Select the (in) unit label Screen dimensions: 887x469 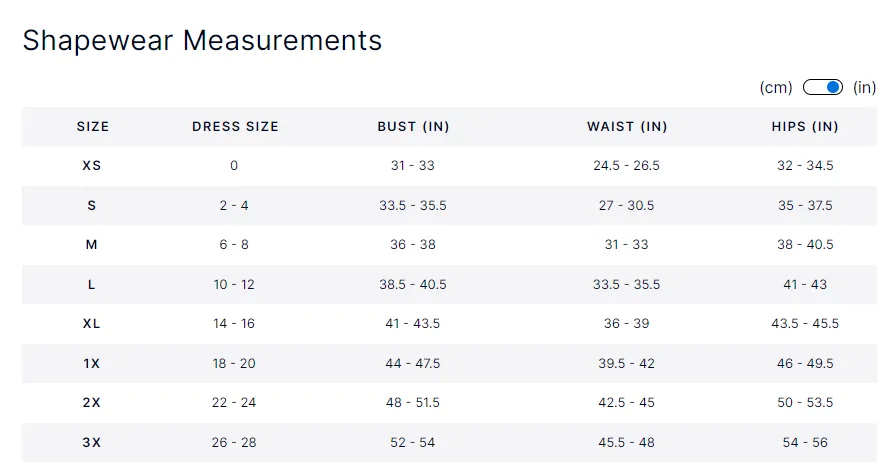tap(864, 88)
